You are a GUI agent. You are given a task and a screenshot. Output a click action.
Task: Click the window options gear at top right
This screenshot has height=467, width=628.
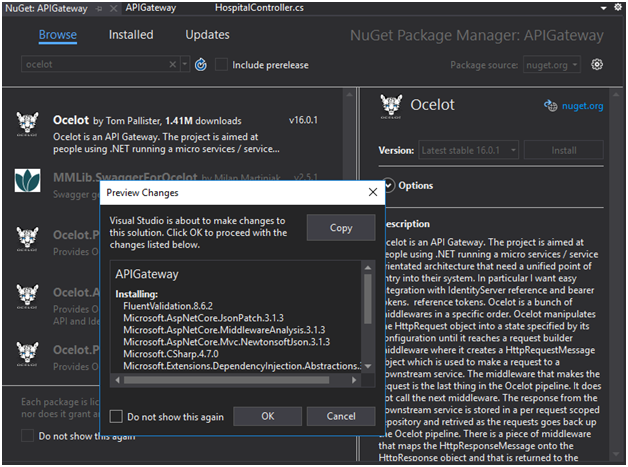pos(618,7)
